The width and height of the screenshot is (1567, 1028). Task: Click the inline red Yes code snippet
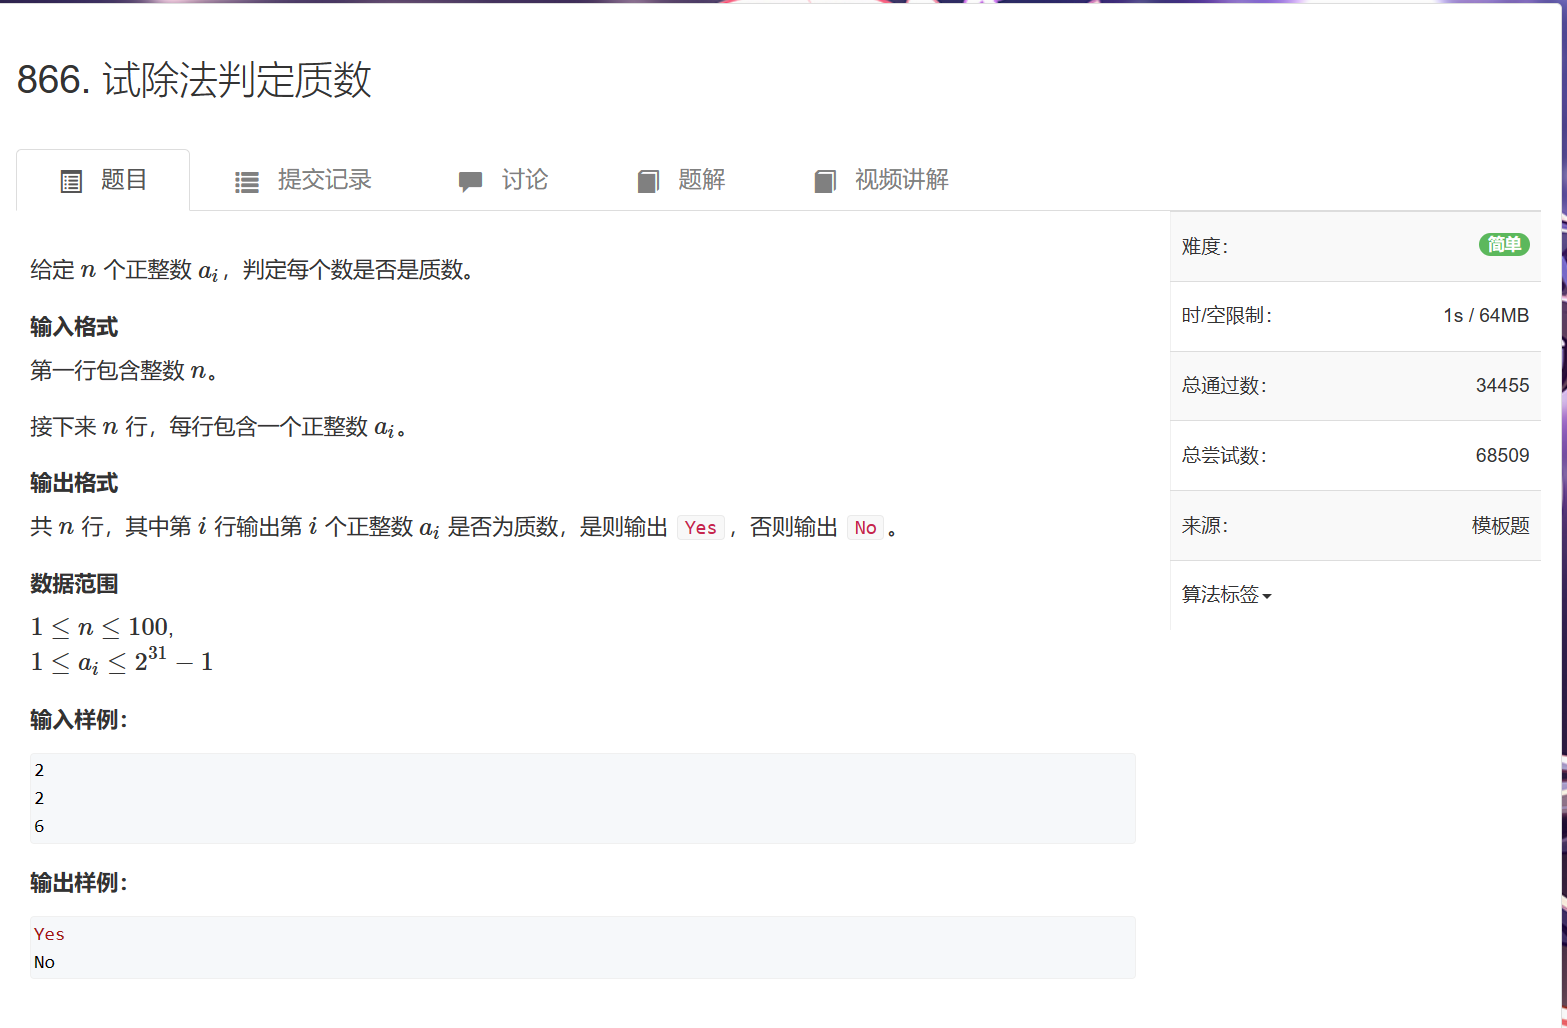click(x=700, y=528)
